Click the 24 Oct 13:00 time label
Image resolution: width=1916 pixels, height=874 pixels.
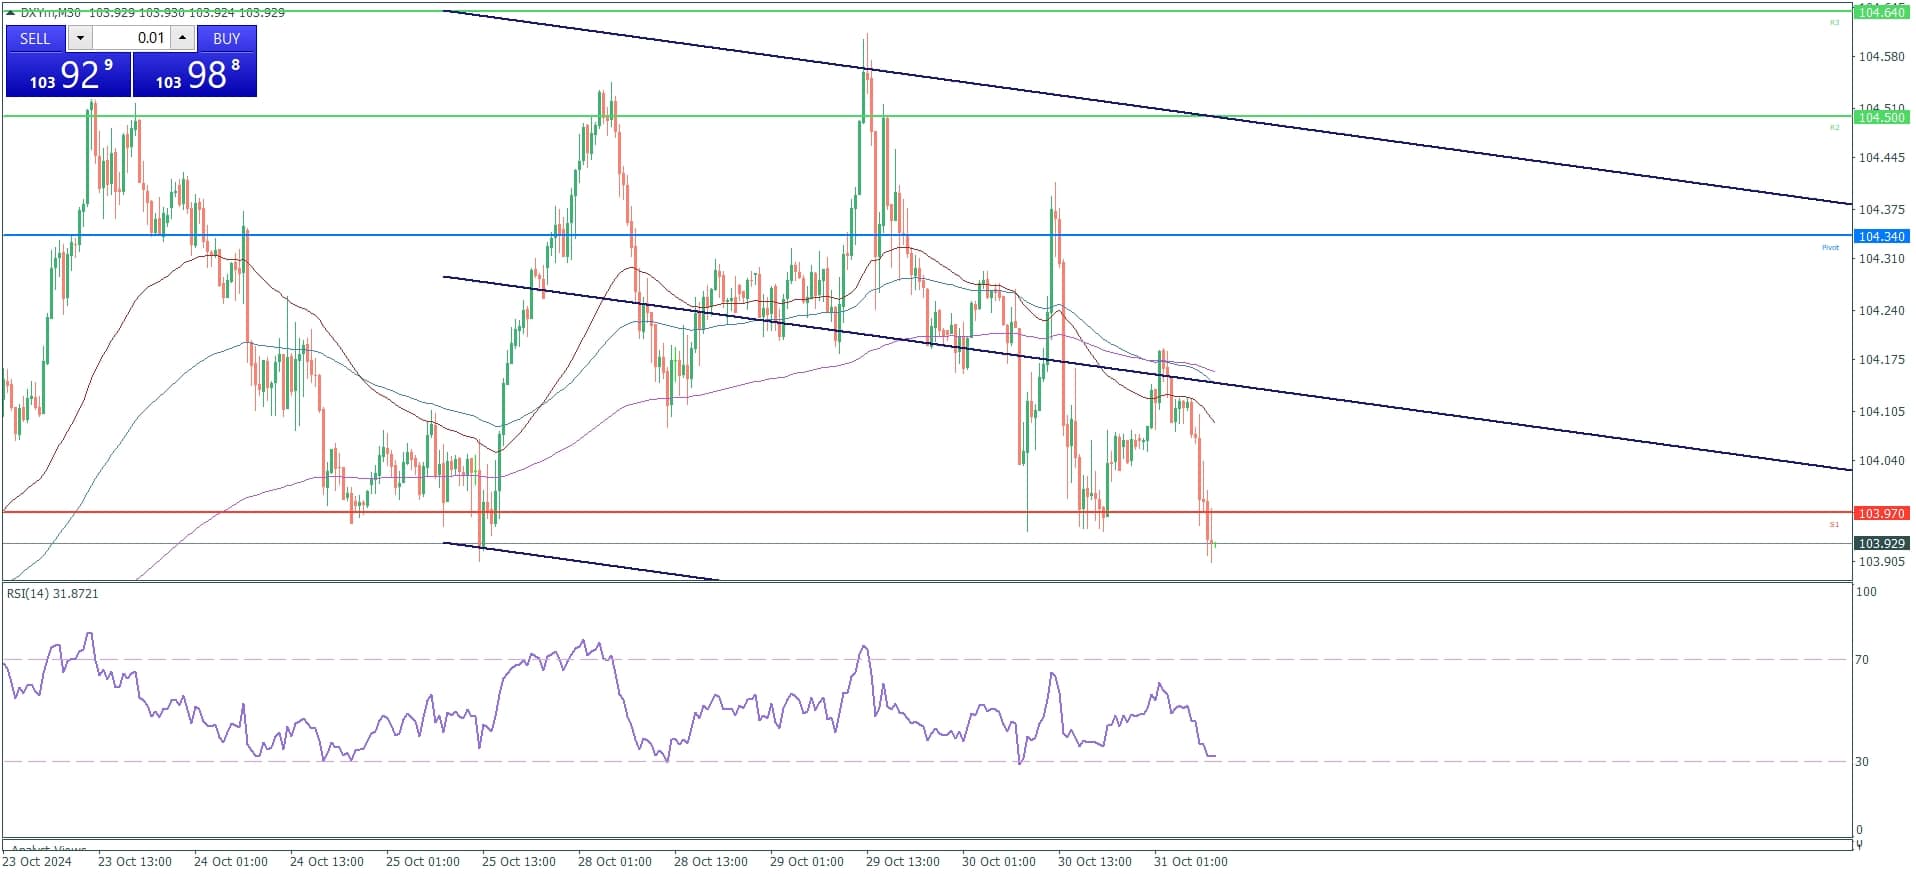pos(327,862)
